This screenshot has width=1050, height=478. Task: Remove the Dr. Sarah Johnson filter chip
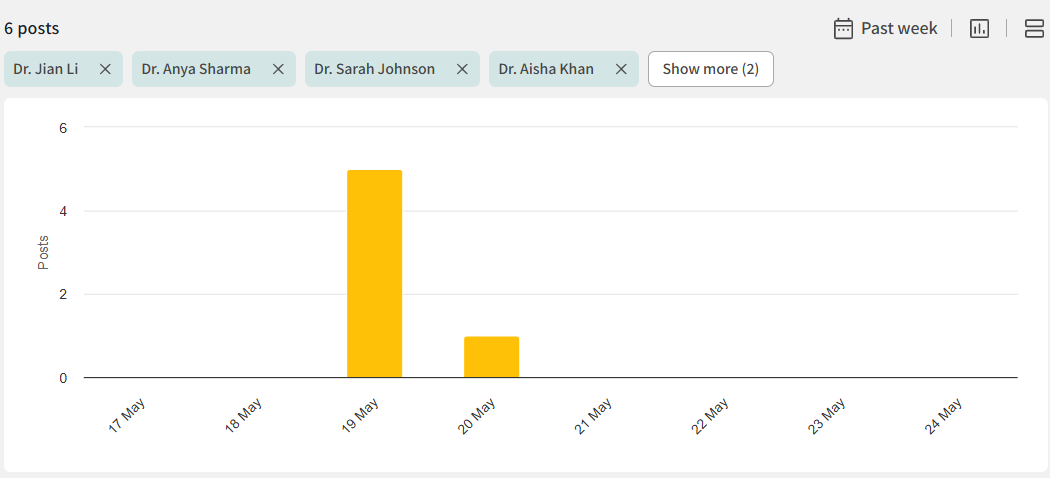(x=462, y=69)
